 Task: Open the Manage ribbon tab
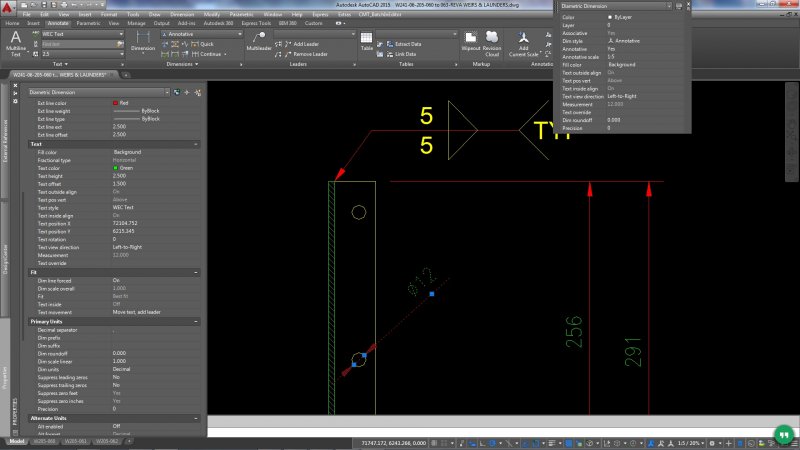click(136, 23)
